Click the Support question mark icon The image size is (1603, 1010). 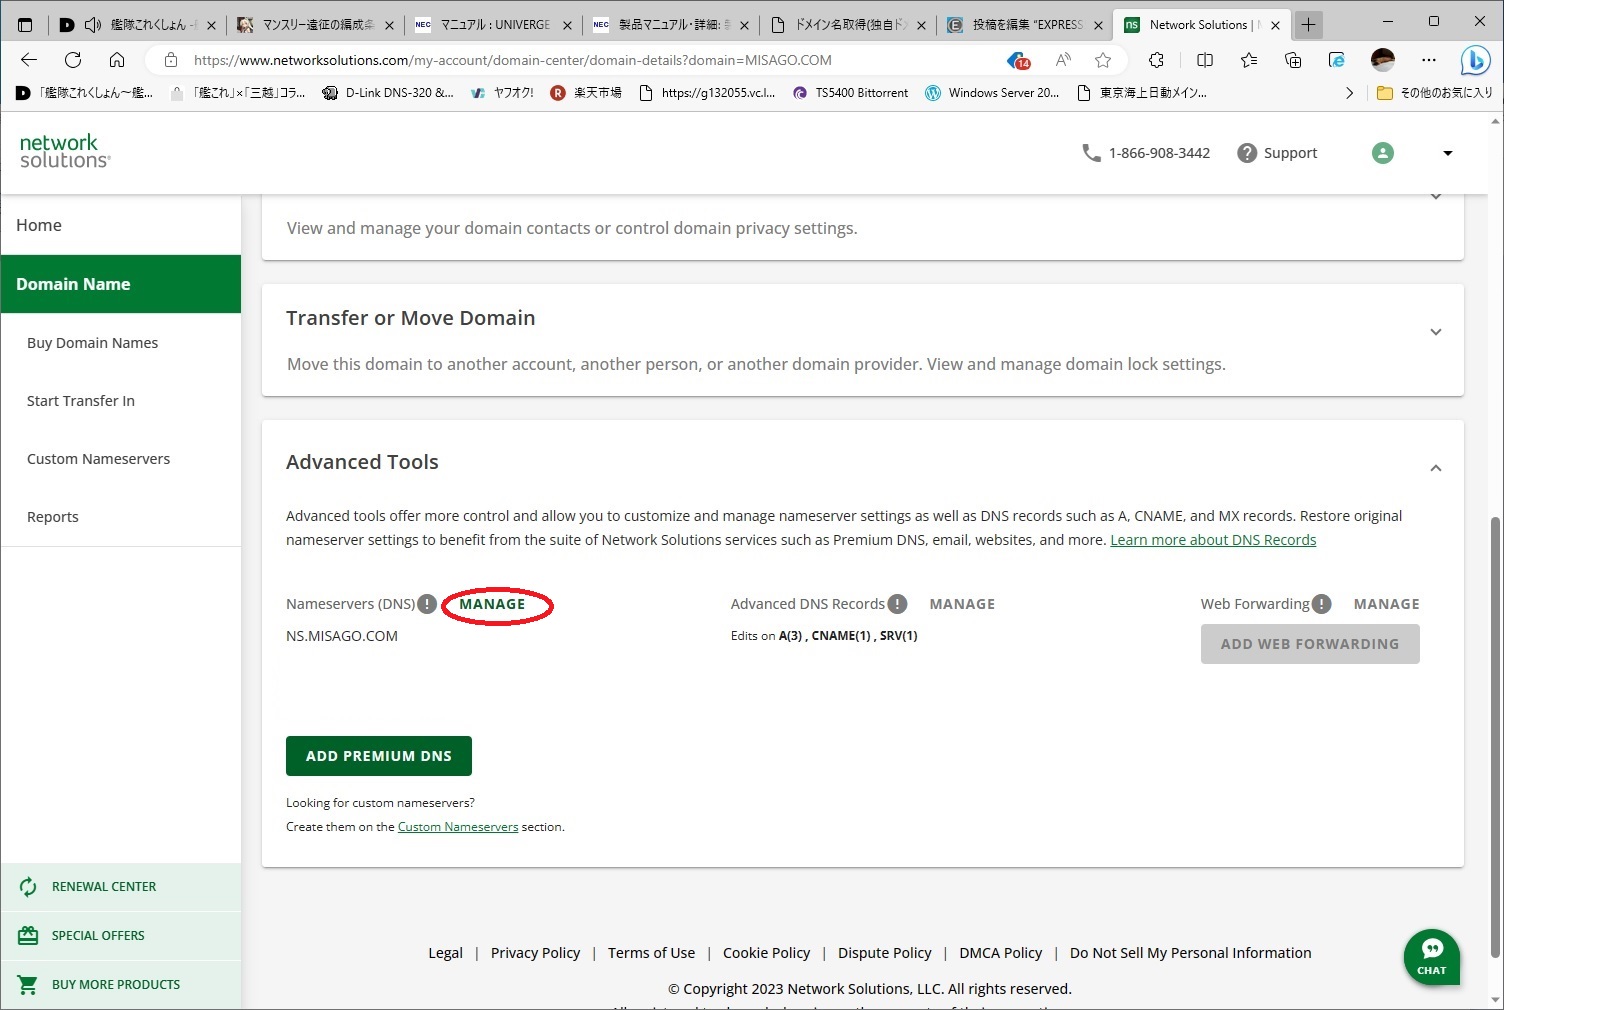pos(1247,153)
